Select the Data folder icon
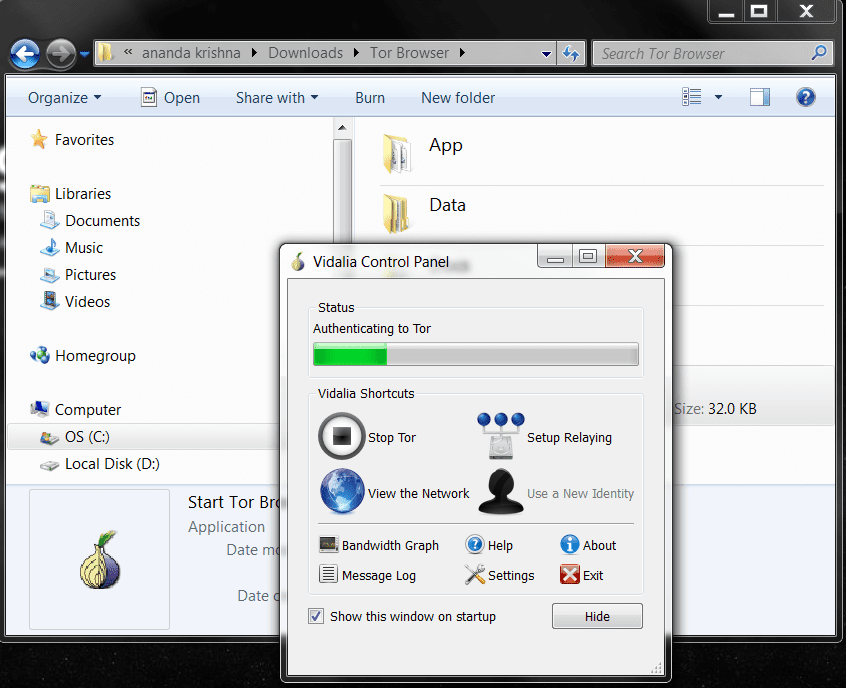The image size is (846, 688). click(397, 214)
